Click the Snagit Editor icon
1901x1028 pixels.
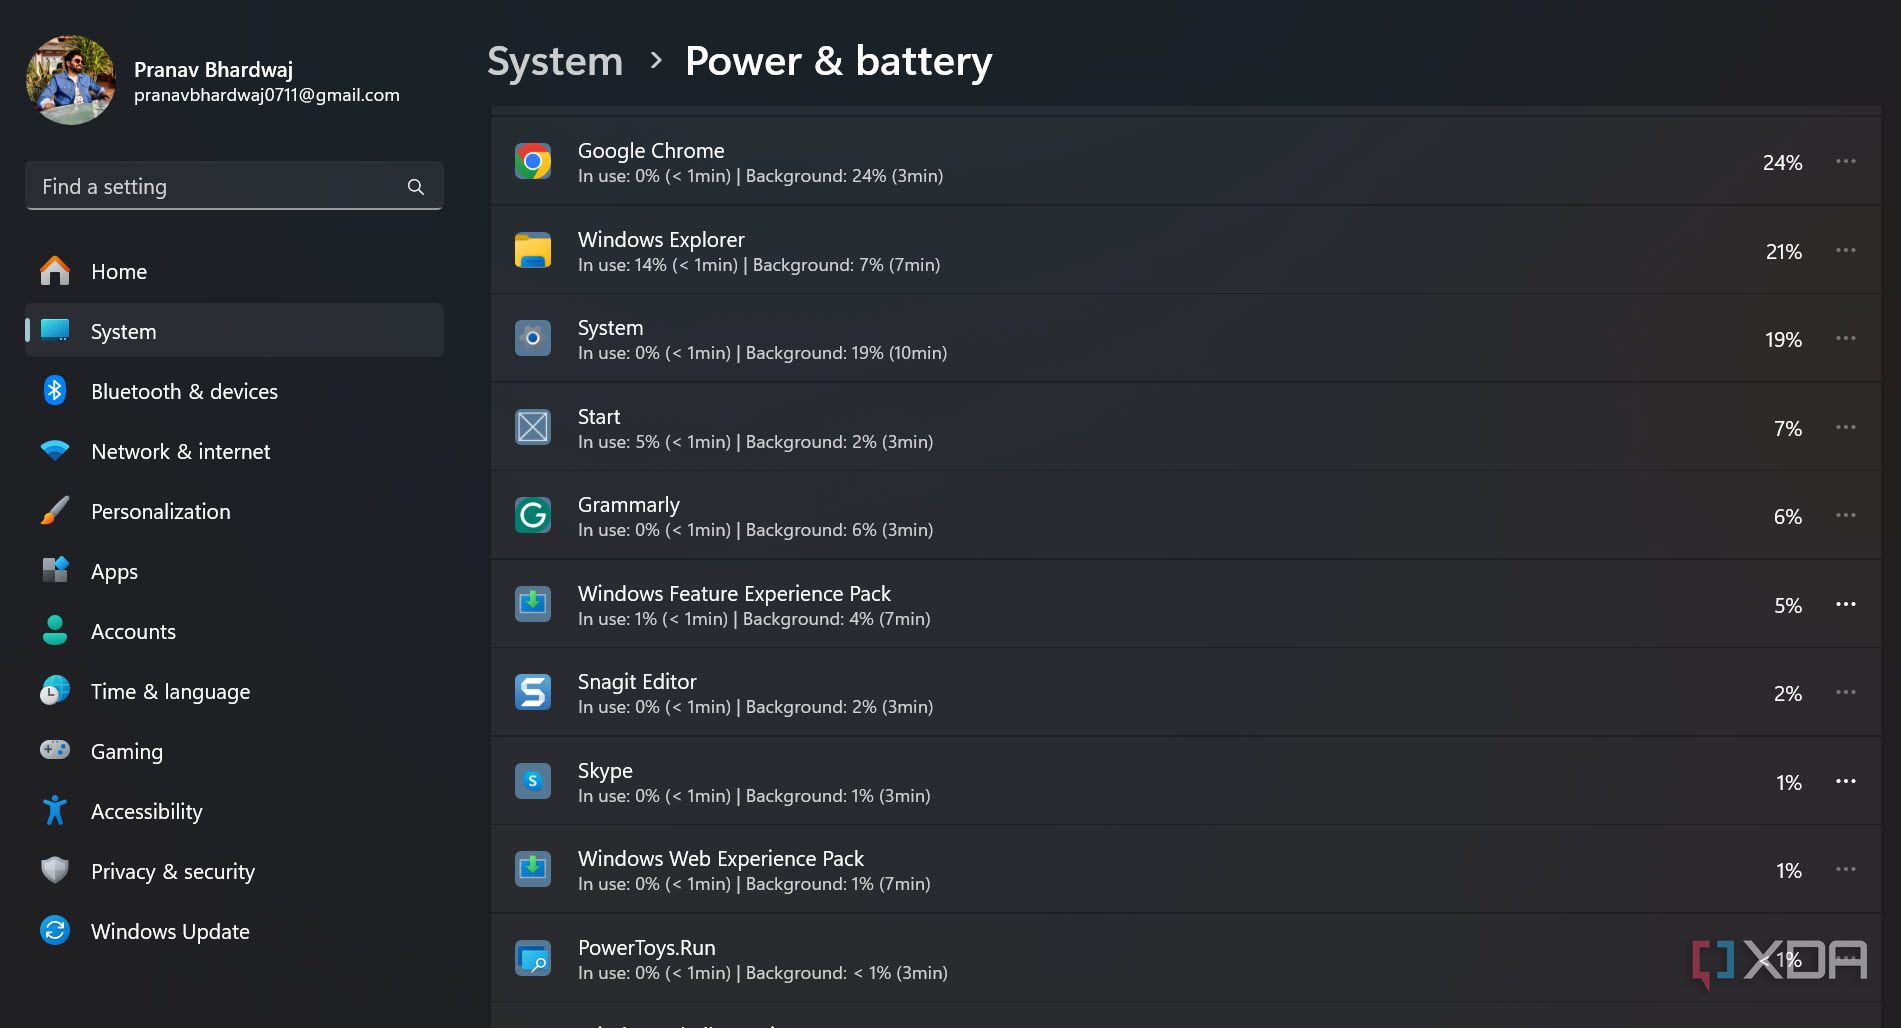point(533,692)
